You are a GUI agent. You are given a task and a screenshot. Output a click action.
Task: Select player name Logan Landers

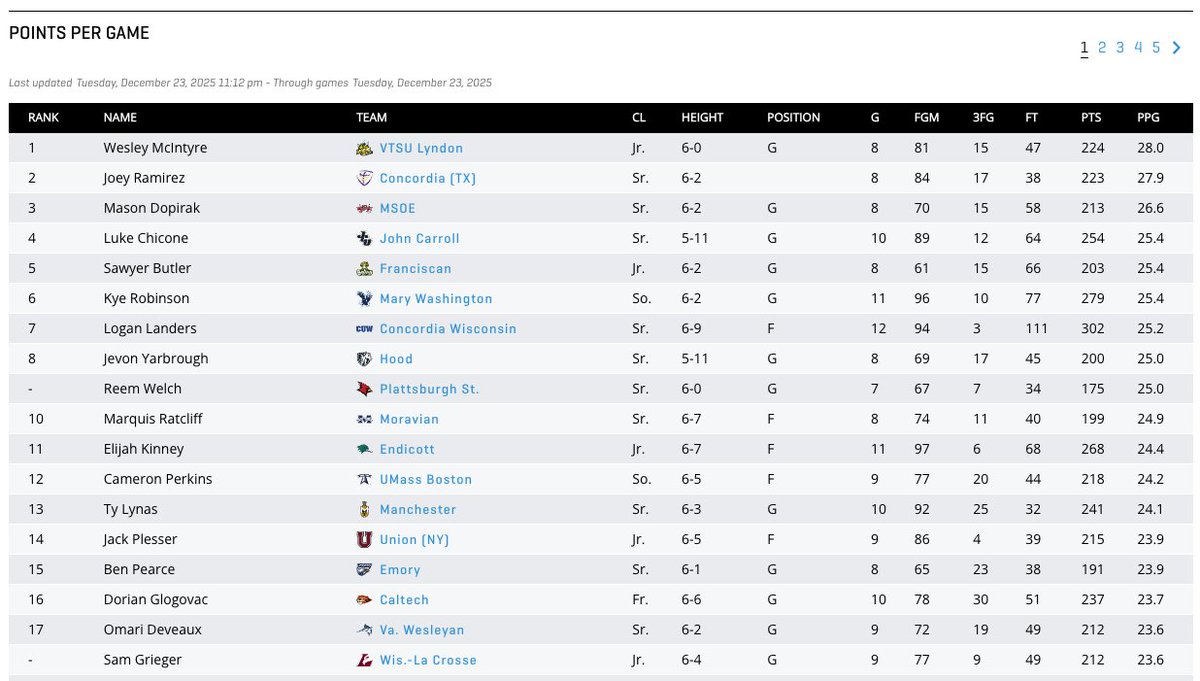(150, 328)
